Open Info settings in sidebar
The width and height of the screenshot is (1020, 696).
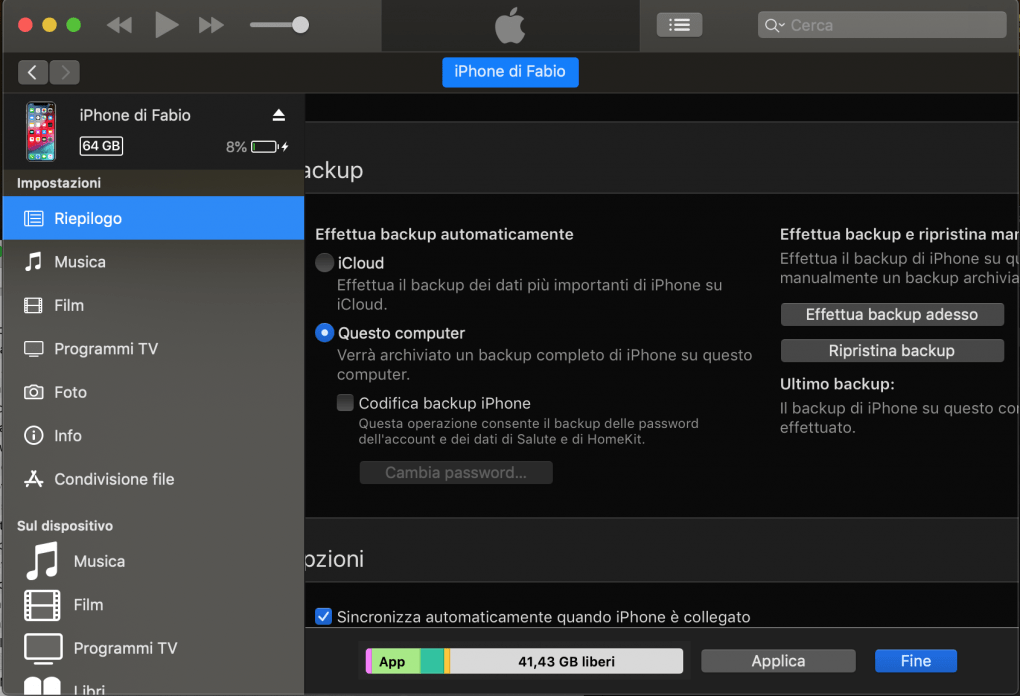click(154, 435)
